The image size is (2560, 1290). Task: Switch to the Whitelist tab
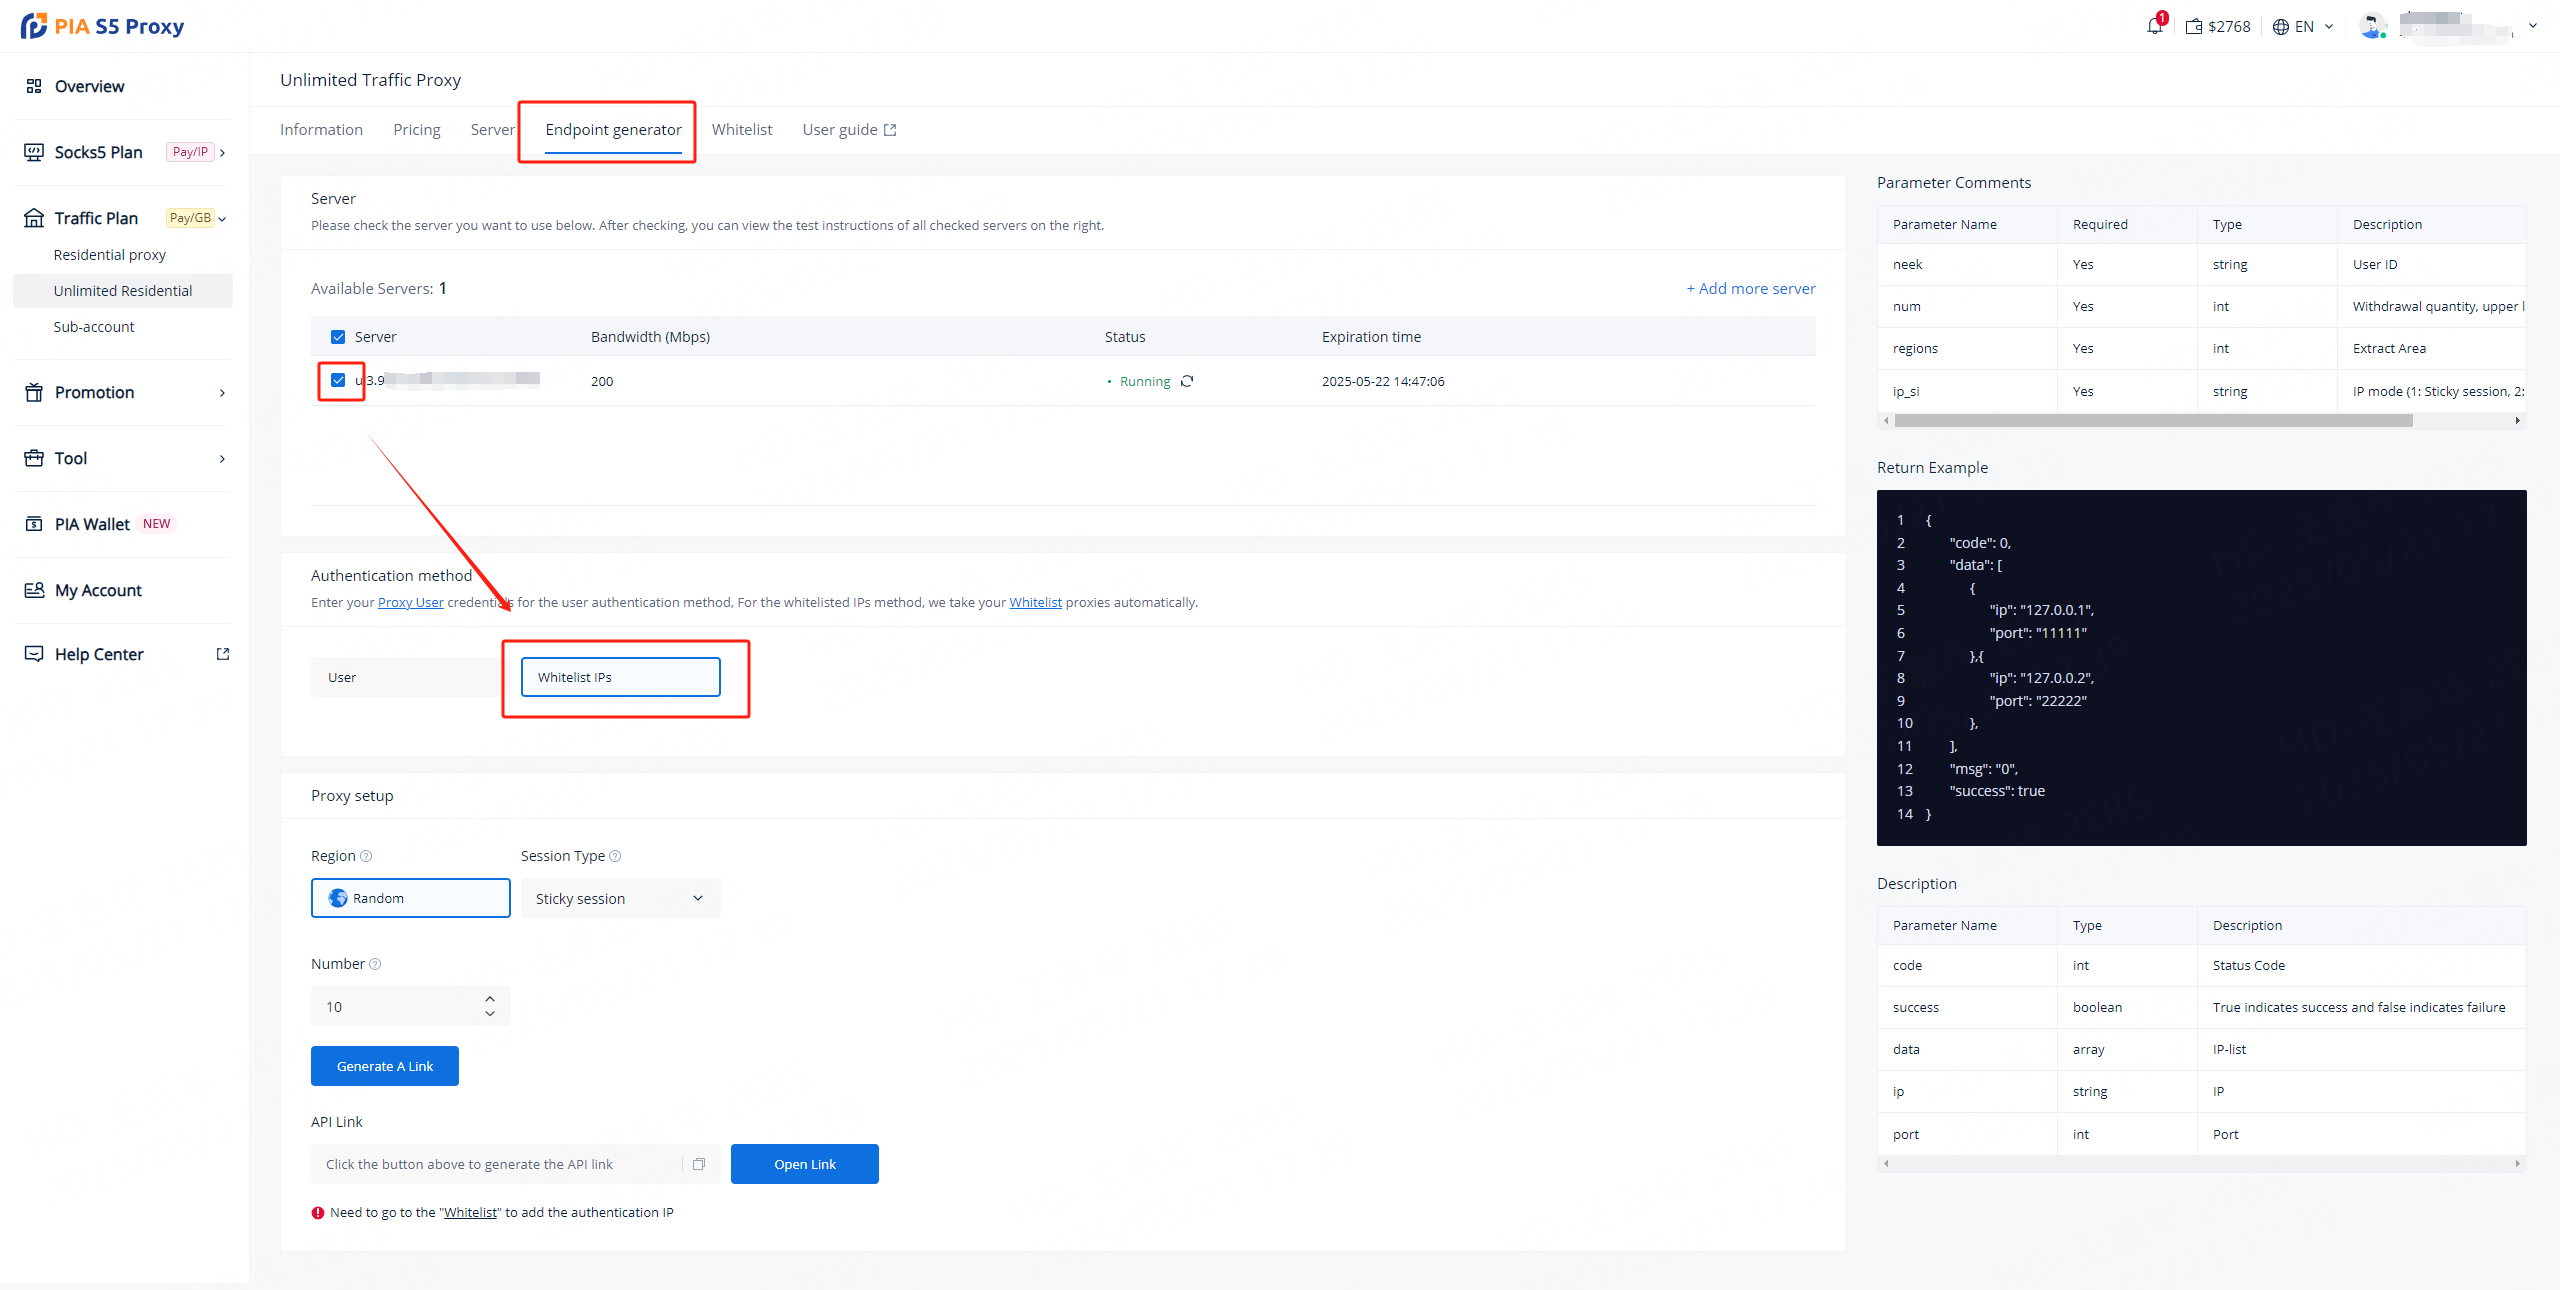pyautogui.click(x=741, y=130)
